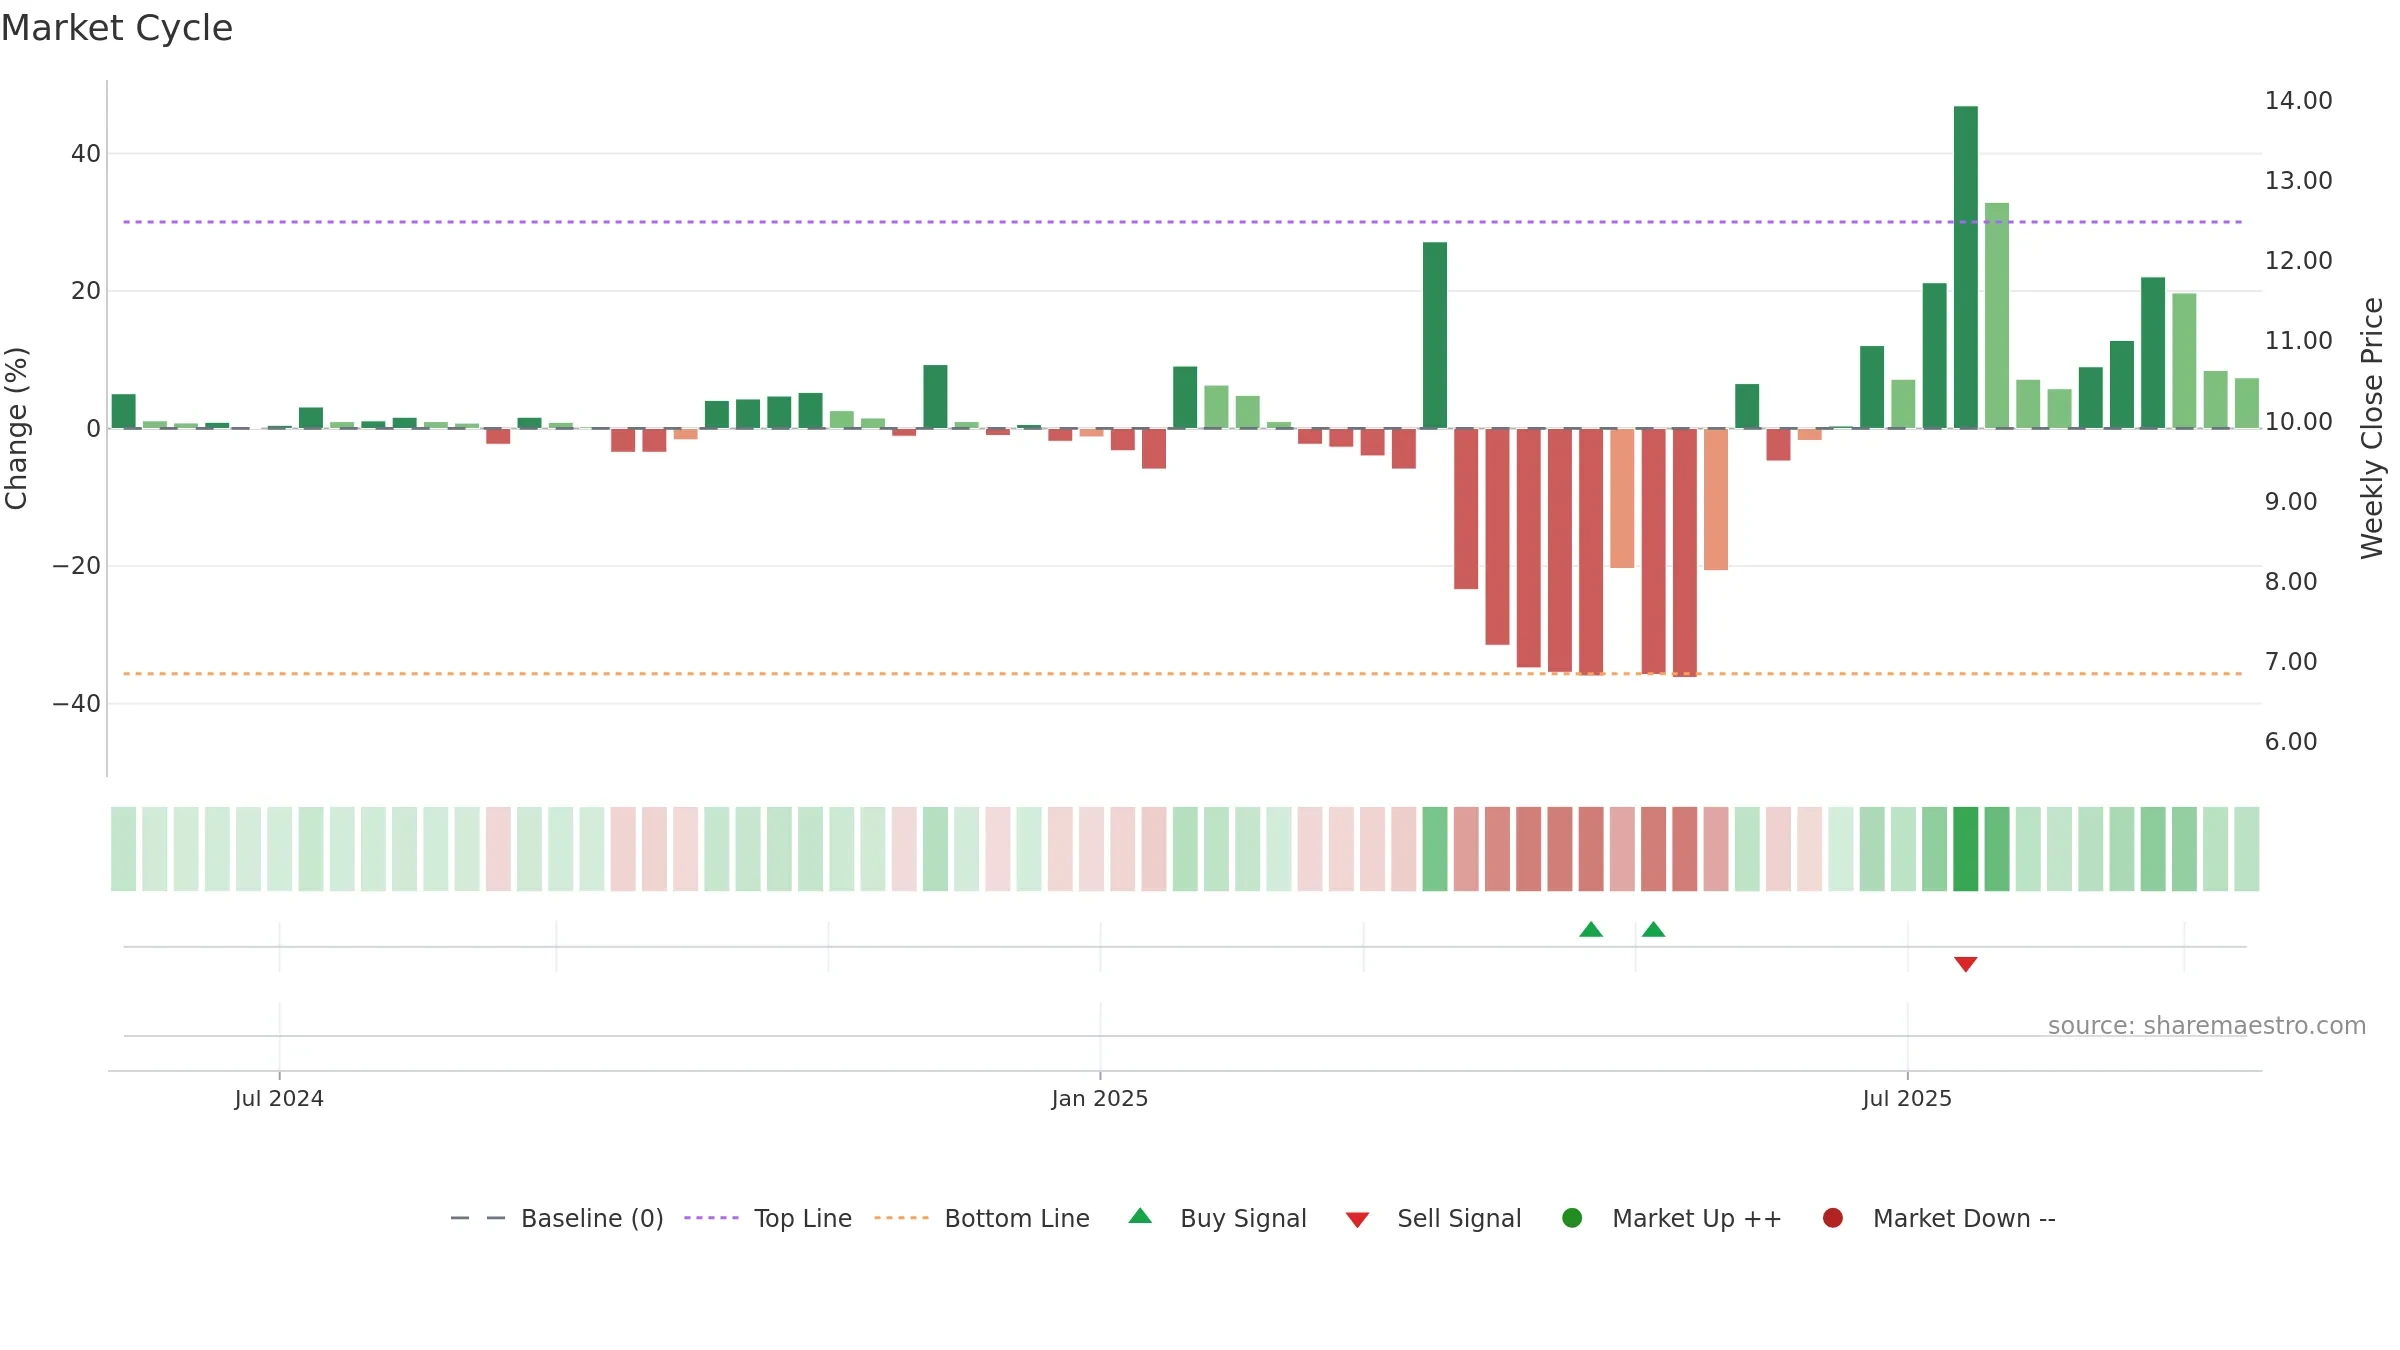
Task: Click the −20 tick on Change axis
Action: [77, 566]
